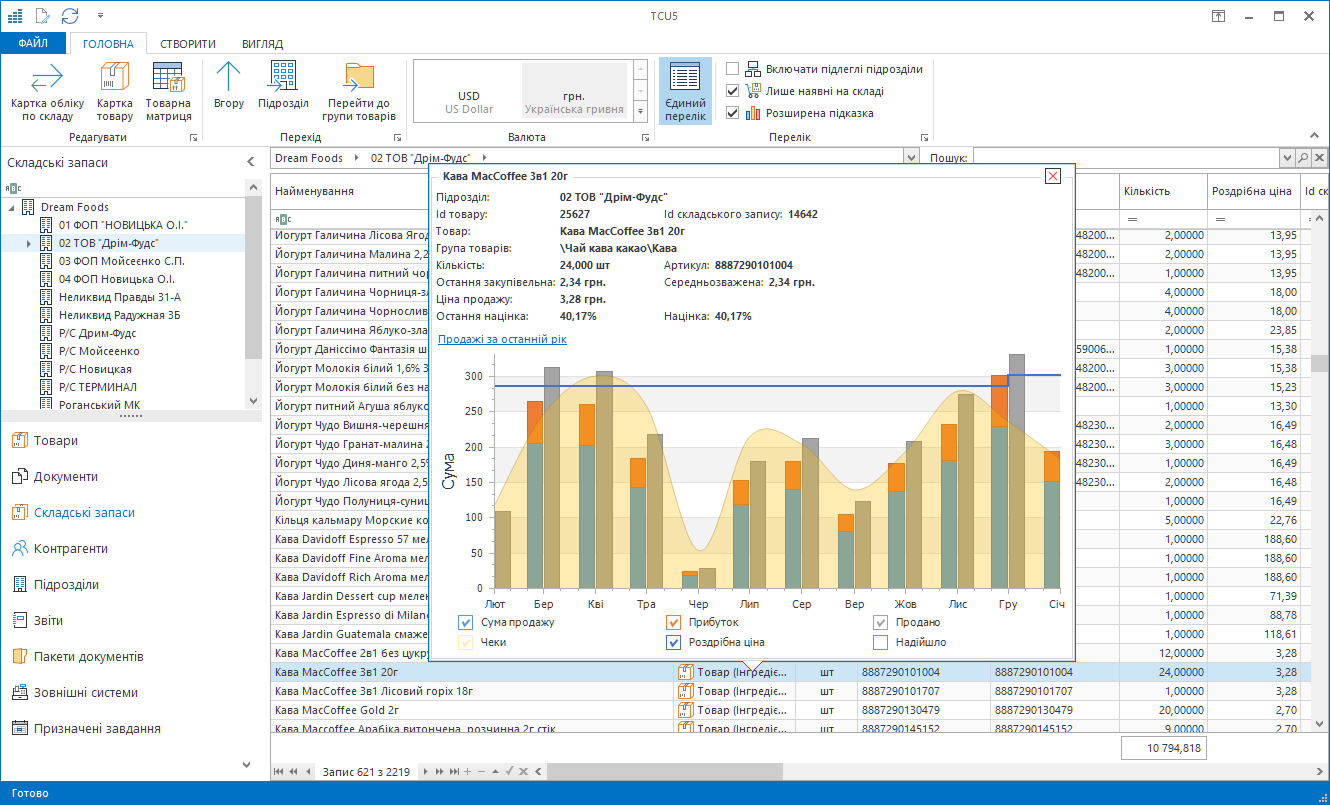
Task: Add a record with the plus button
Action: coord(468,772)
